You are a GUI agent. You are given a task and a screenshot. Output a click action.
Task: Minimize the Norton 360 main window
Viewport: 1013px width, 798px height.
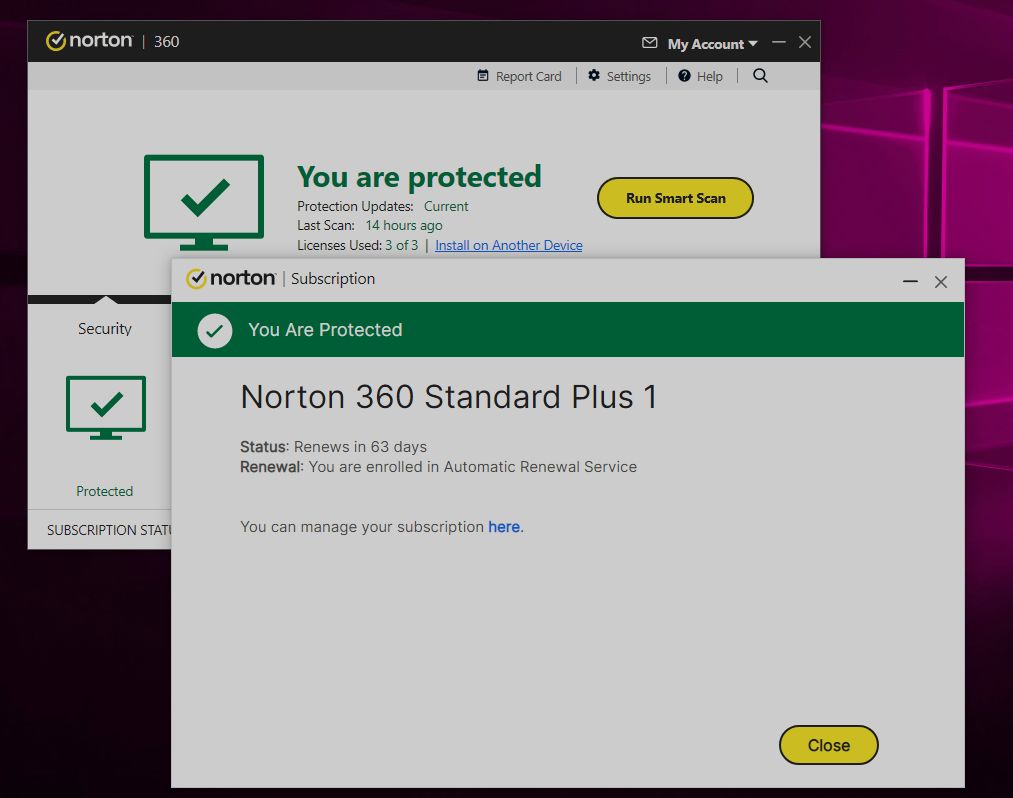(x=778, y=42)
